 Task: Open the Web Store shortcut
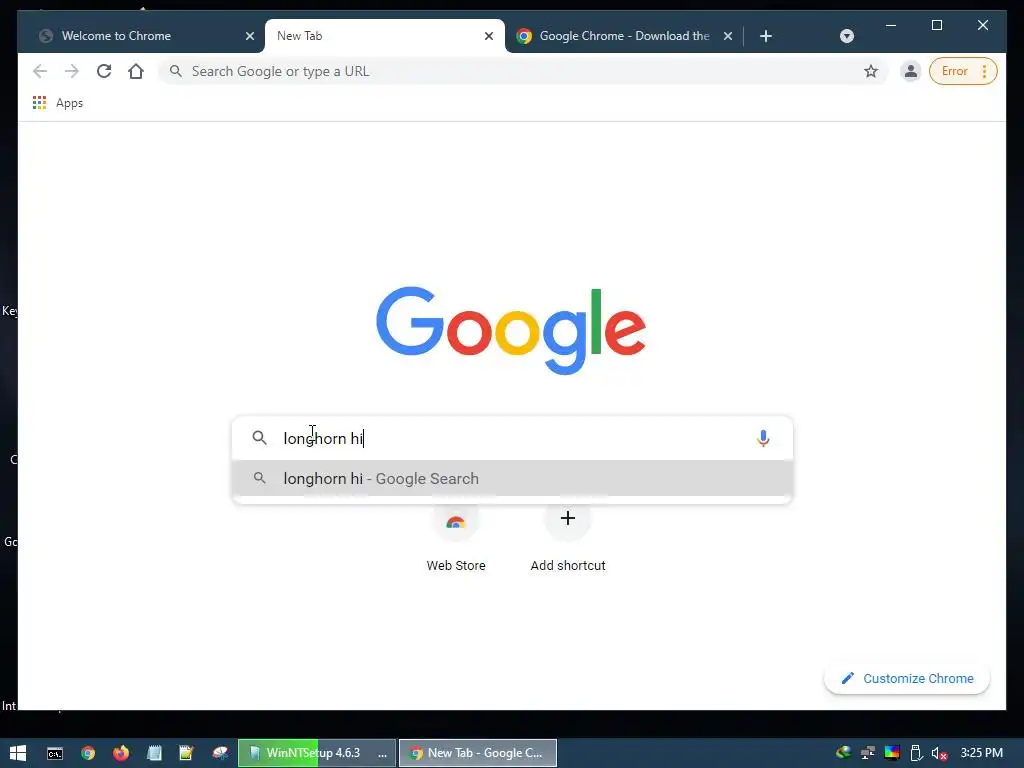click(456, 536)
